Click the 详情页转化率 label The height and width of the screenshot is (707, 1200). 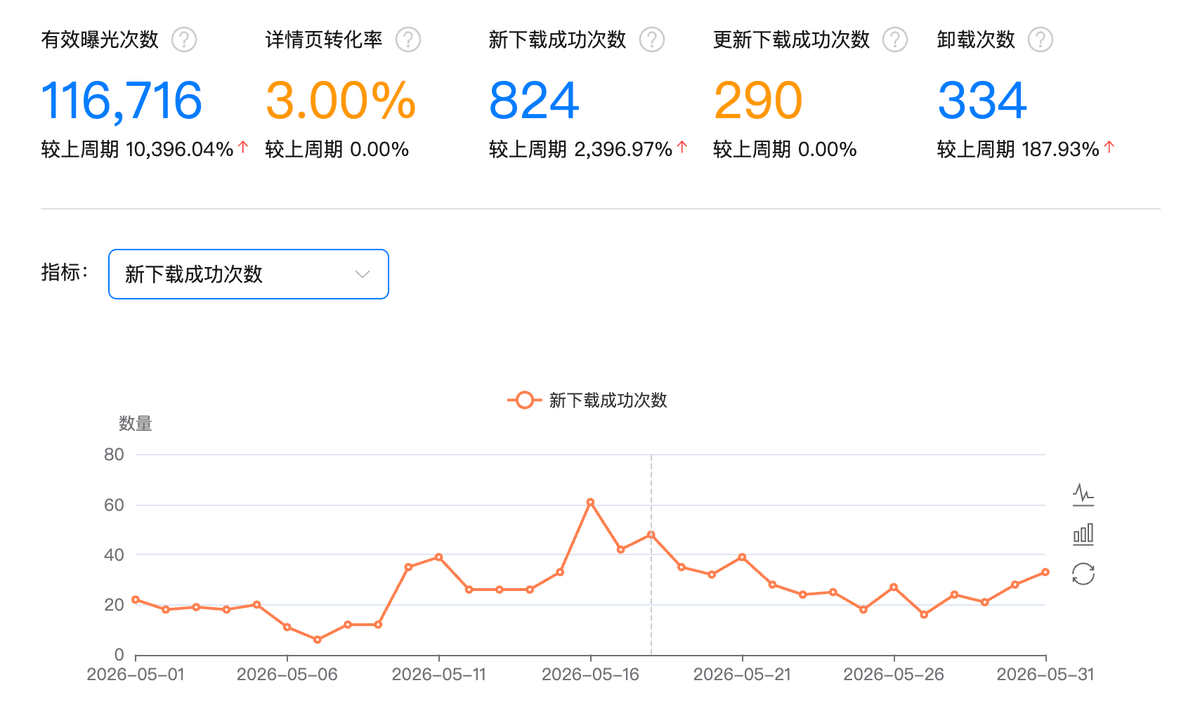tap(324, 40)
